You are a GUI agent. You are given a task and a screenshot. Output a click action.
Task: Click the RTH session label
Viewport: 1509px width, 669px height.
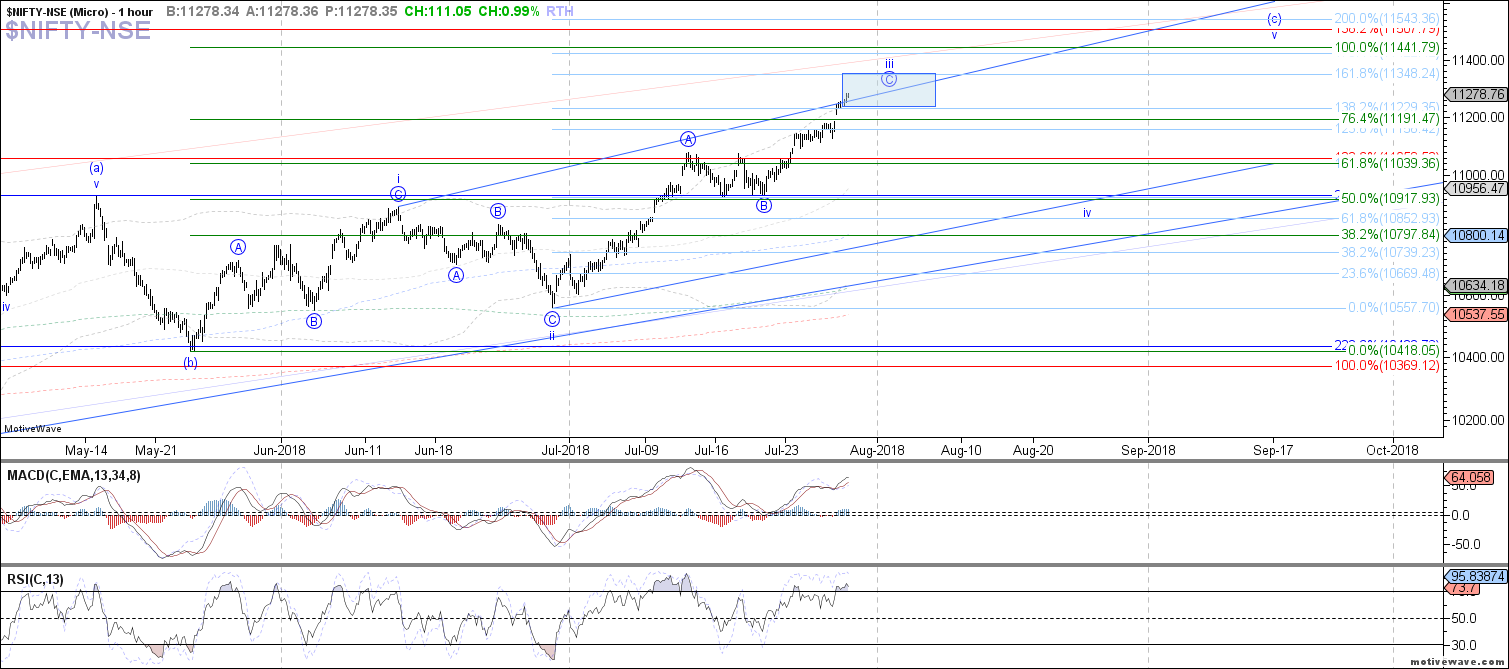(562, 10)
